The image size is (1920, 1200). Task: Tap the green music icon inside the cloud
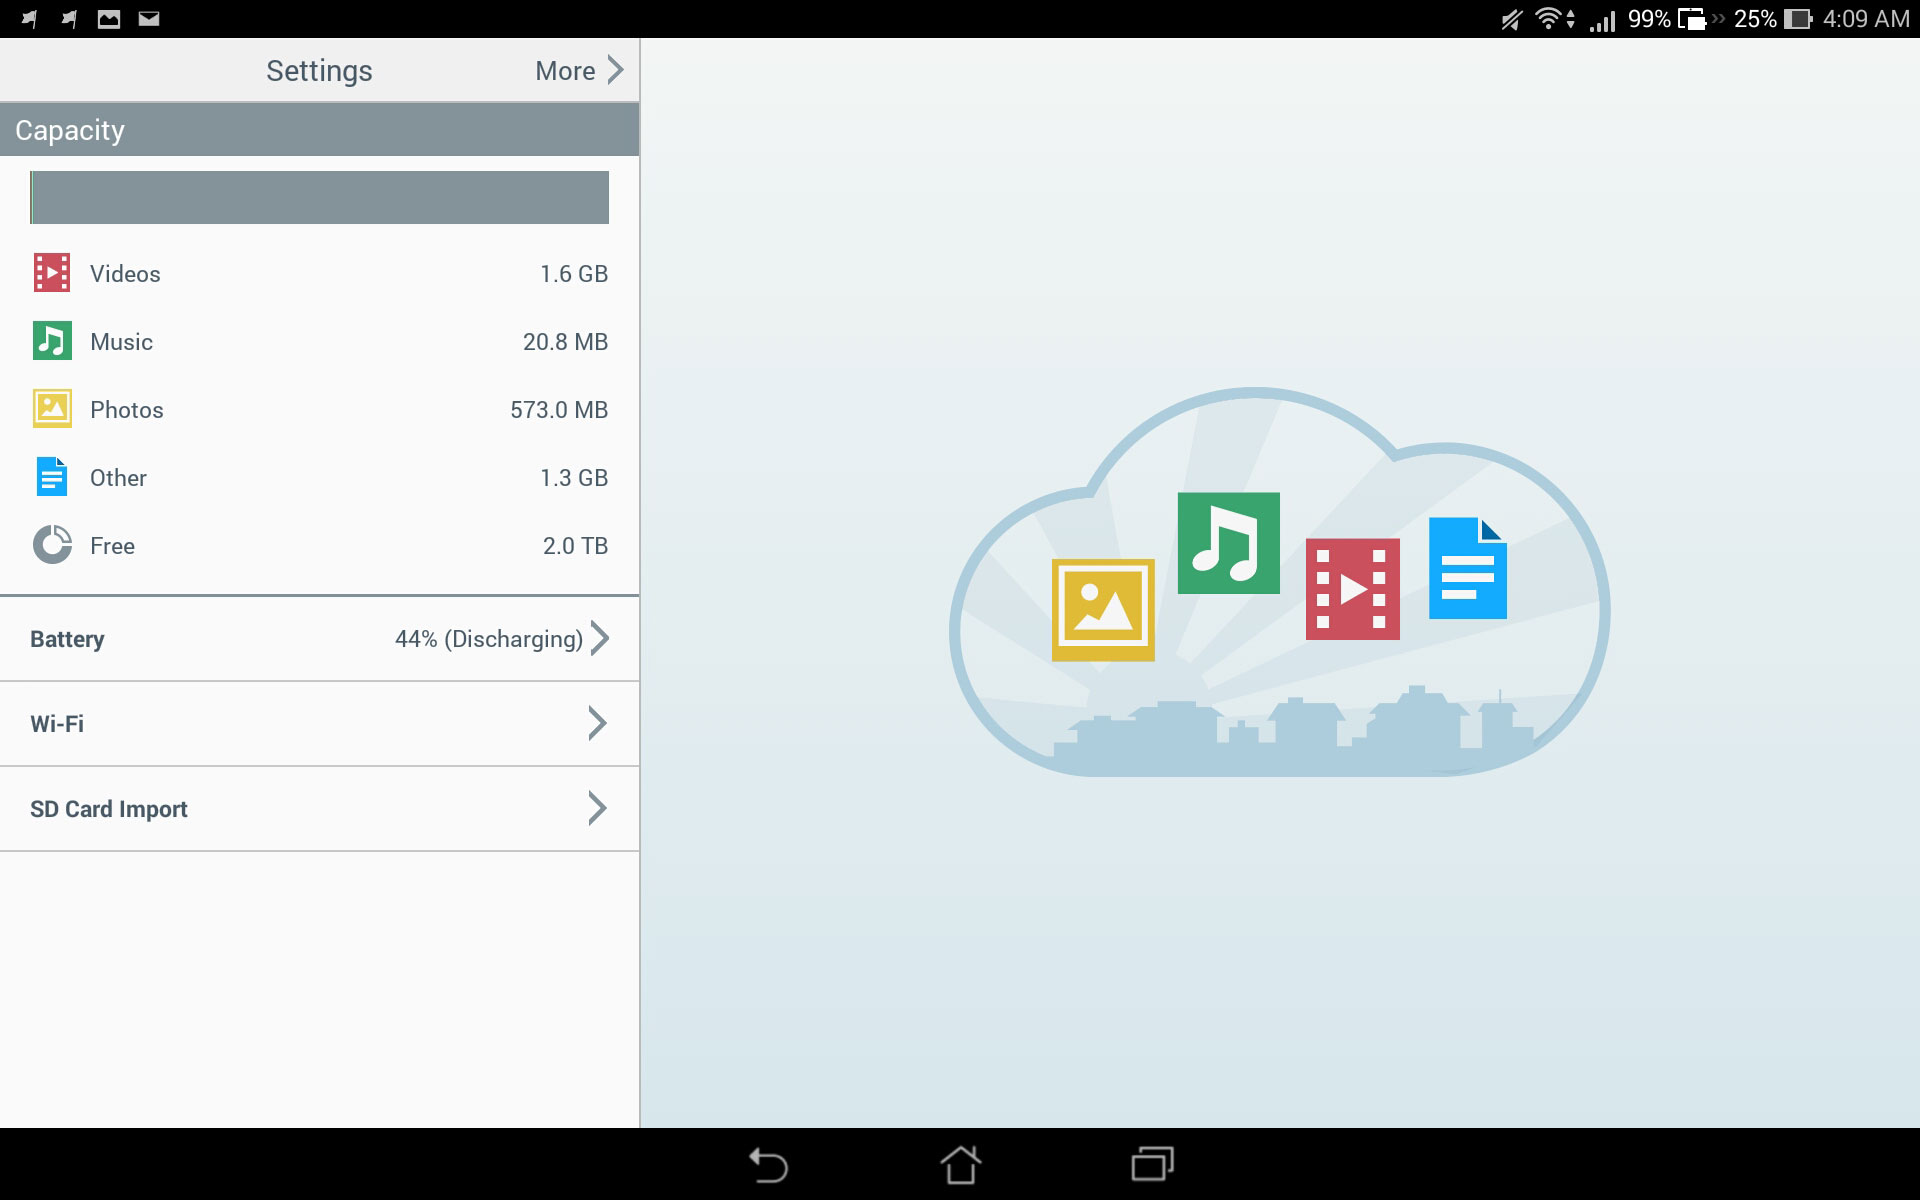point(1229,543)
